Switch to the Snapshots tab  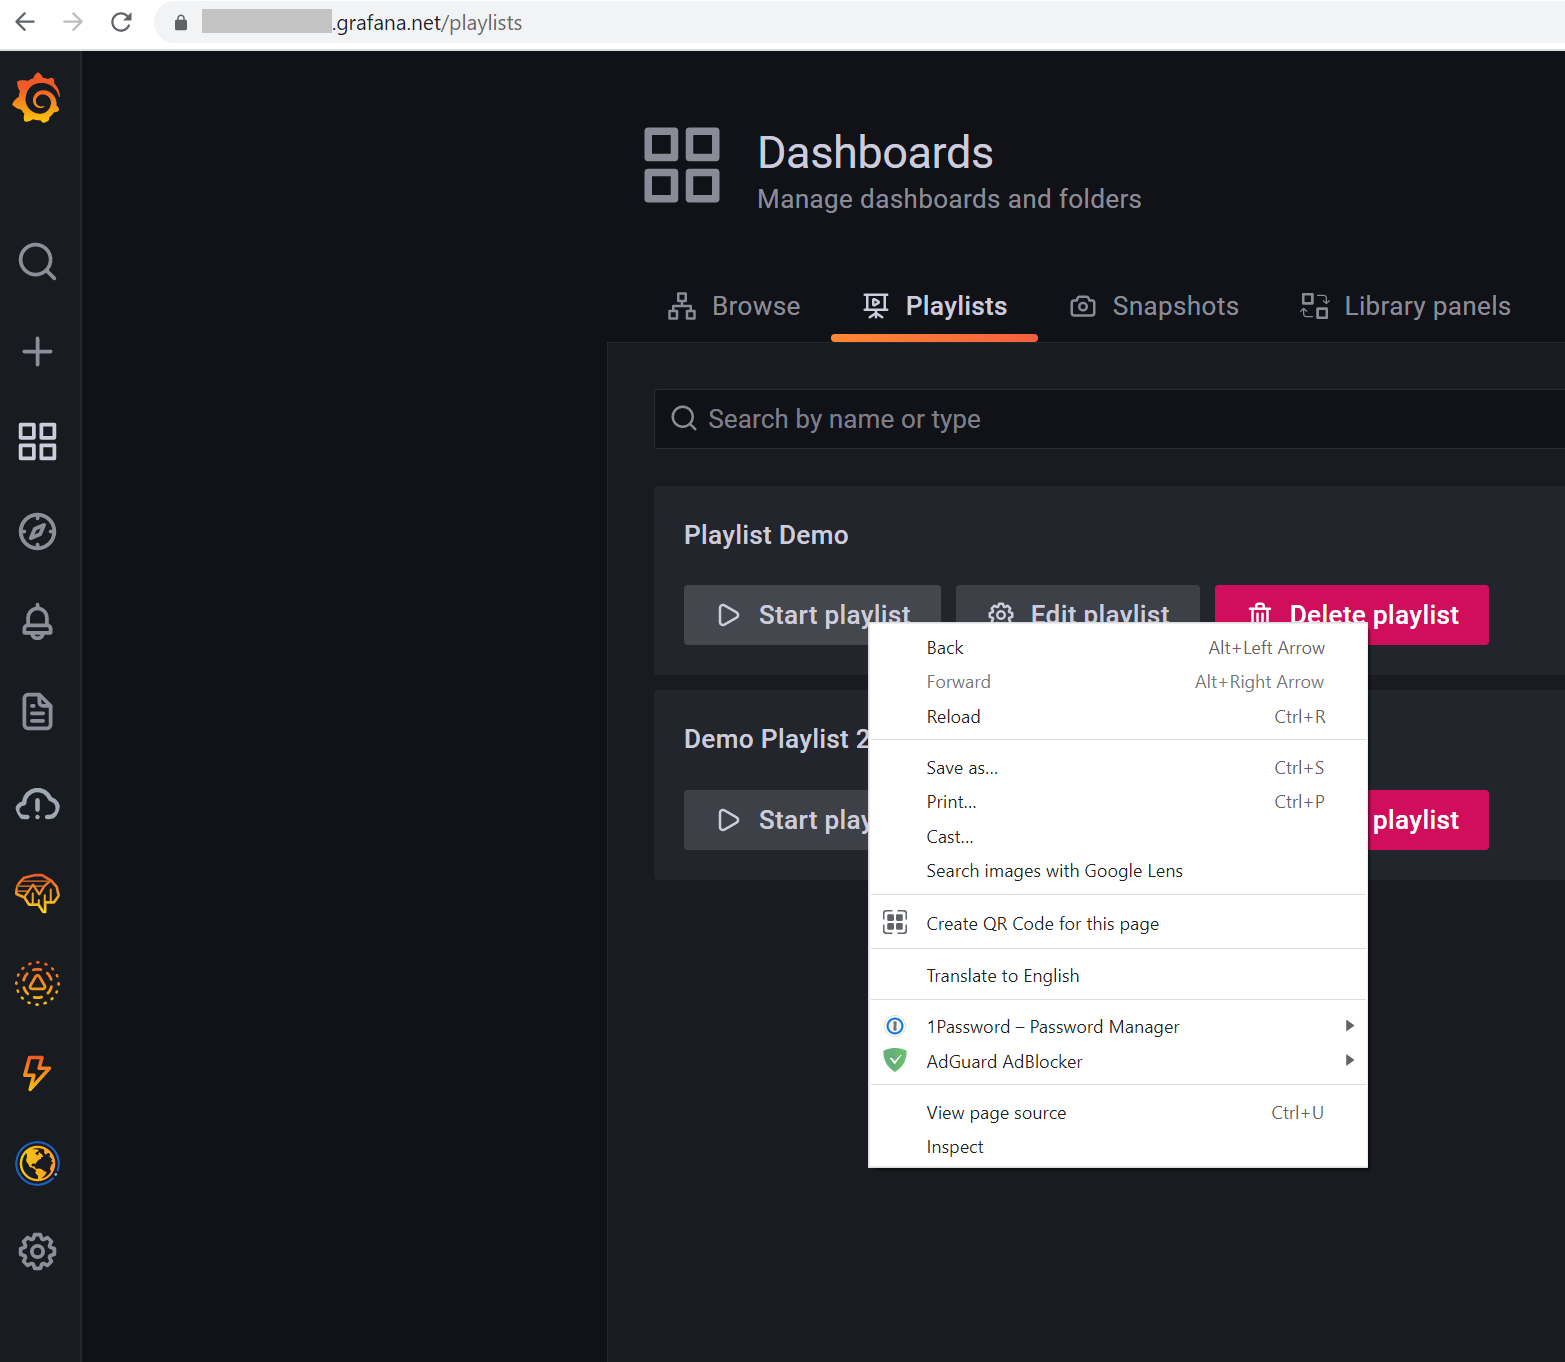coord(1153,306)
